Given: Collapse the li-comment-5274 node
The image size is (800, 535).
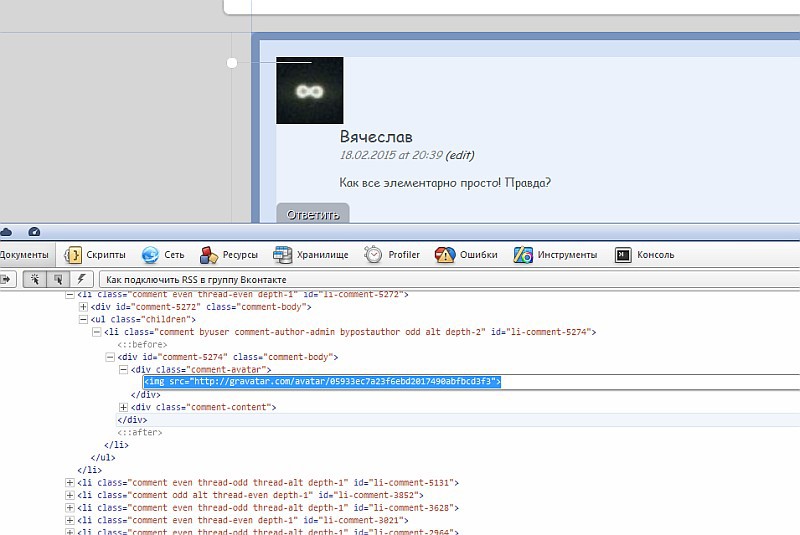Looking at the screenshot, I should (x=96, y=332).
